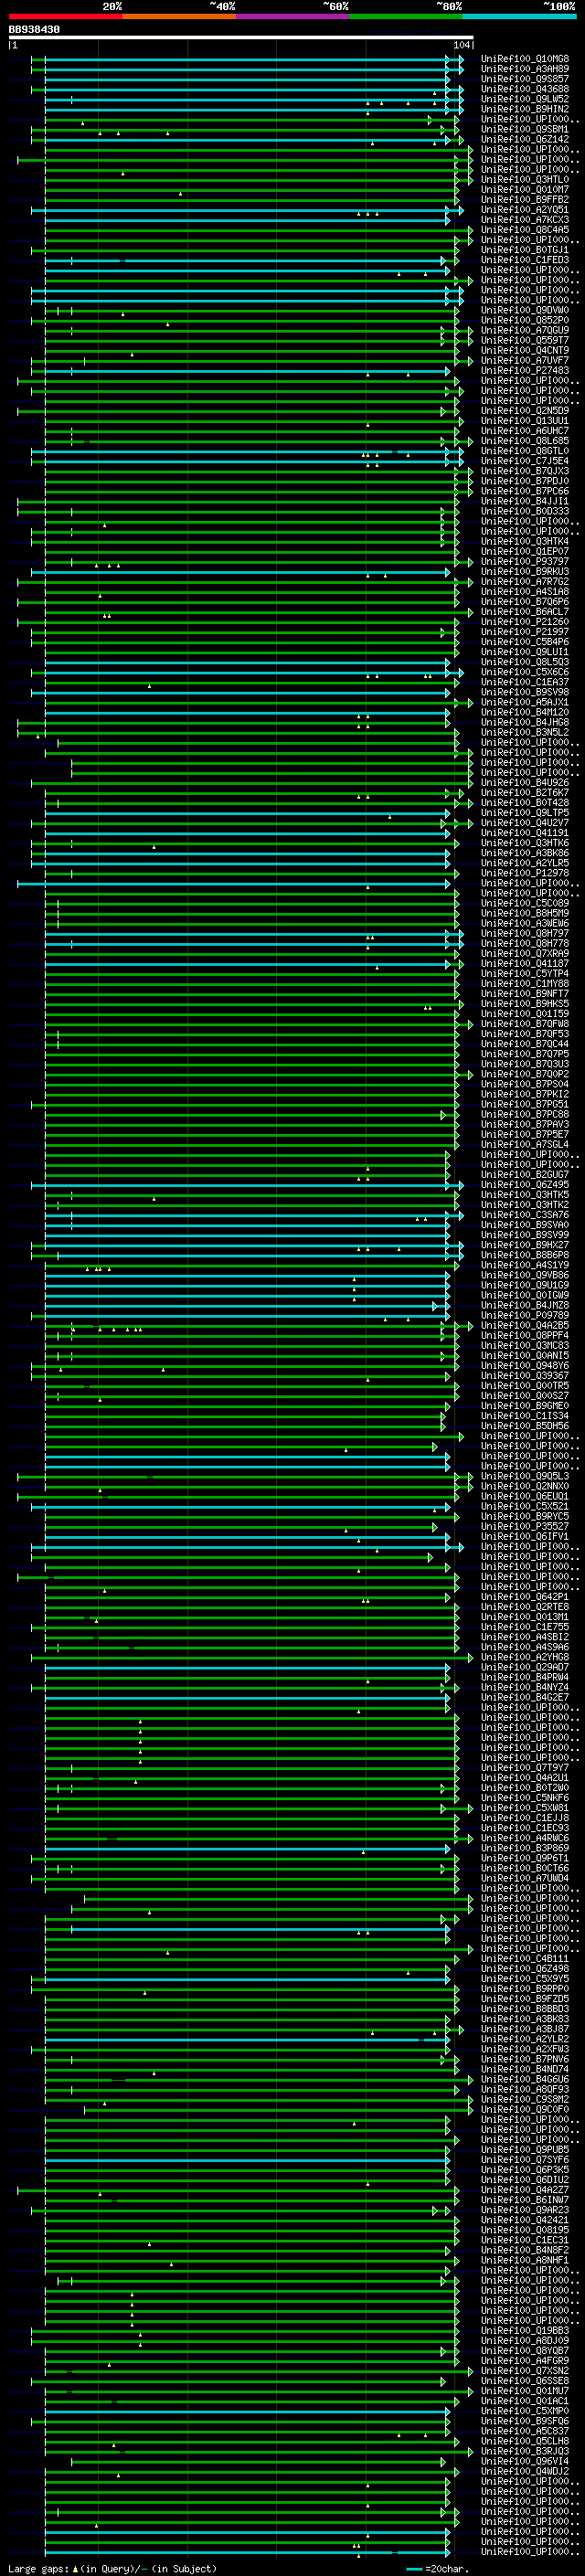This screenshot has height=2576, width=585.
Task: Click UniRef100_C1FED3 label
Action: 525,260
